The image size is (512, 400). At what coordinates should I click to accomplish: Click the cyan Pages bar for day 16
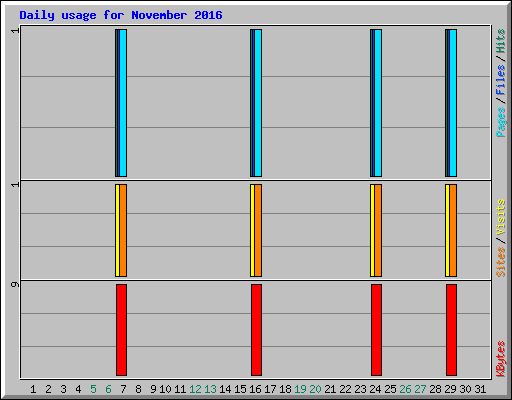click(258, 103)
